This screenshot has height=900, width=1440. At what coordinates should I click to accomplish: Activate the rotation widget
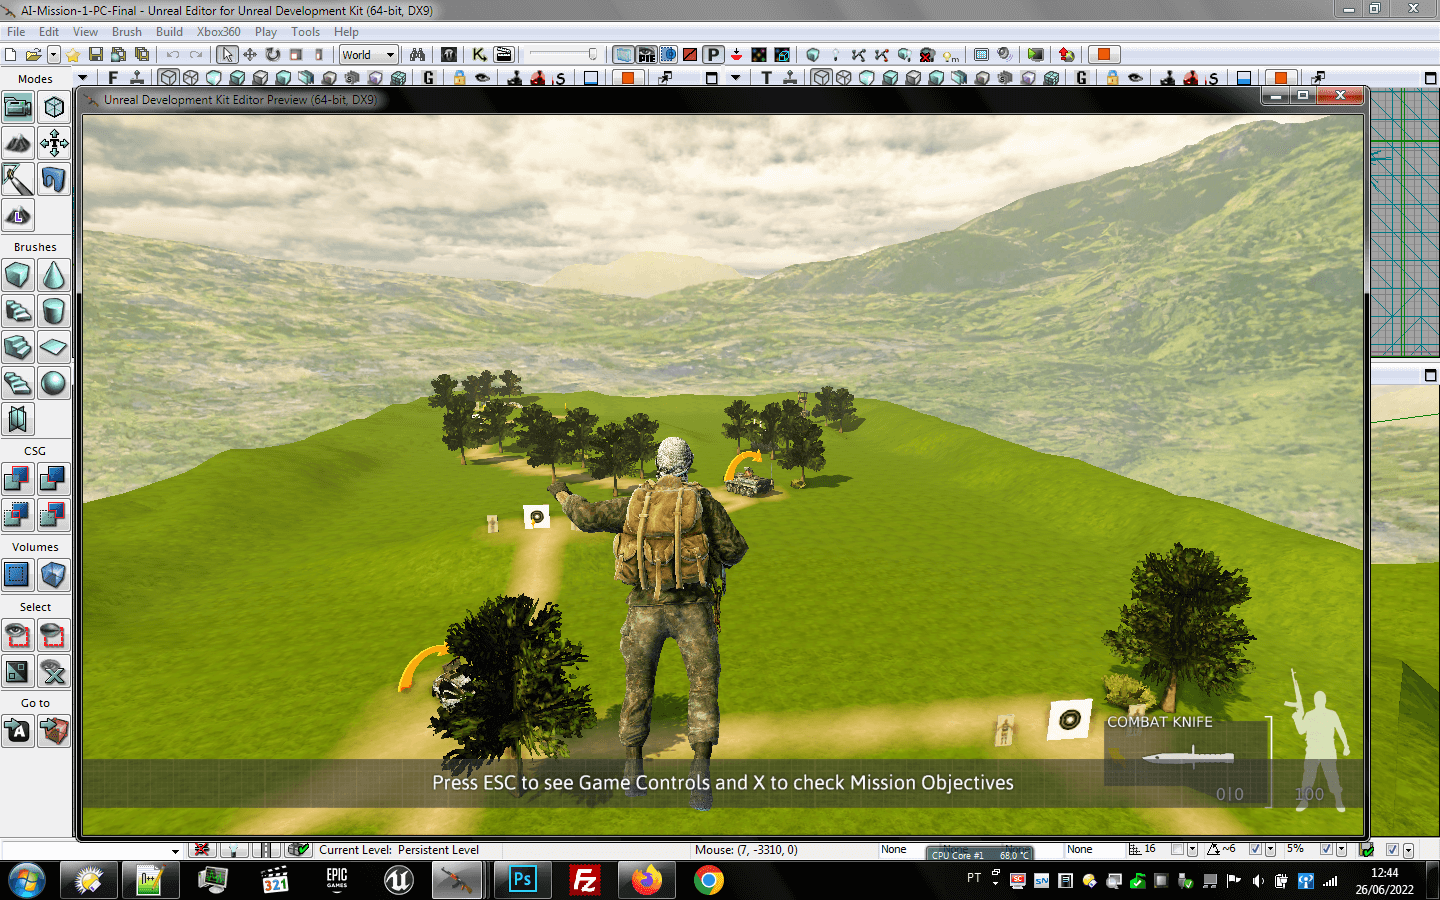273,55
